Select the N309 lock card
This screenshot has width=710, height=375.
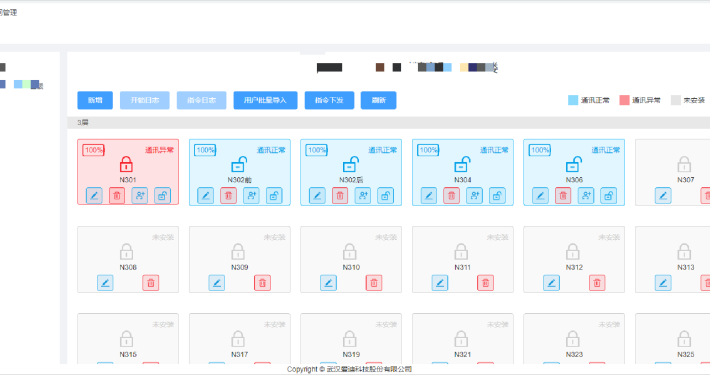pos(240,260)
